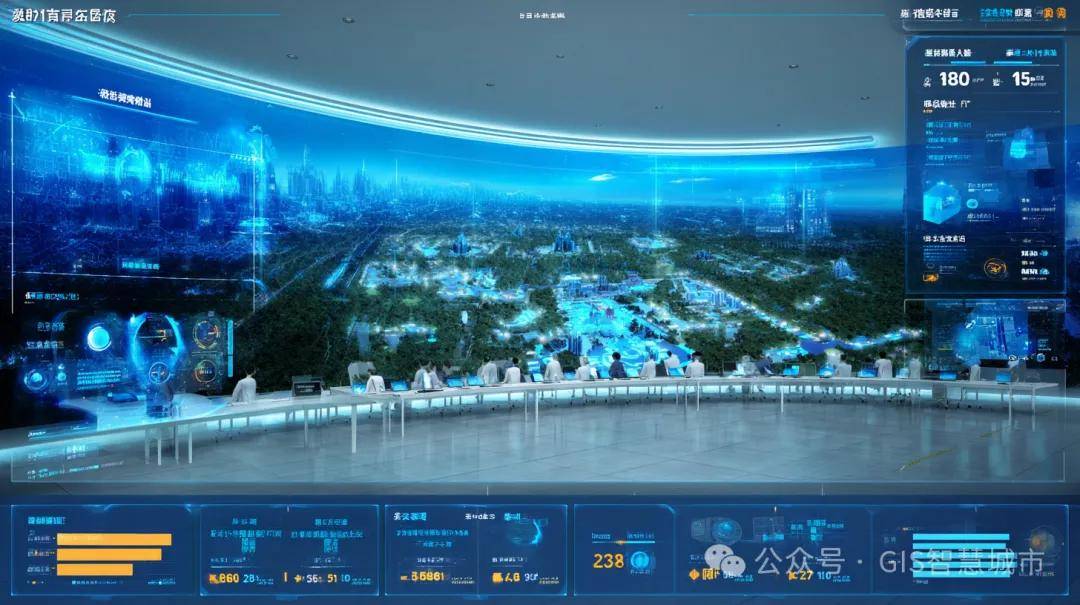Click the orange icon in top-right corner
This screenshot has height=605, width=1080.
1053,14
